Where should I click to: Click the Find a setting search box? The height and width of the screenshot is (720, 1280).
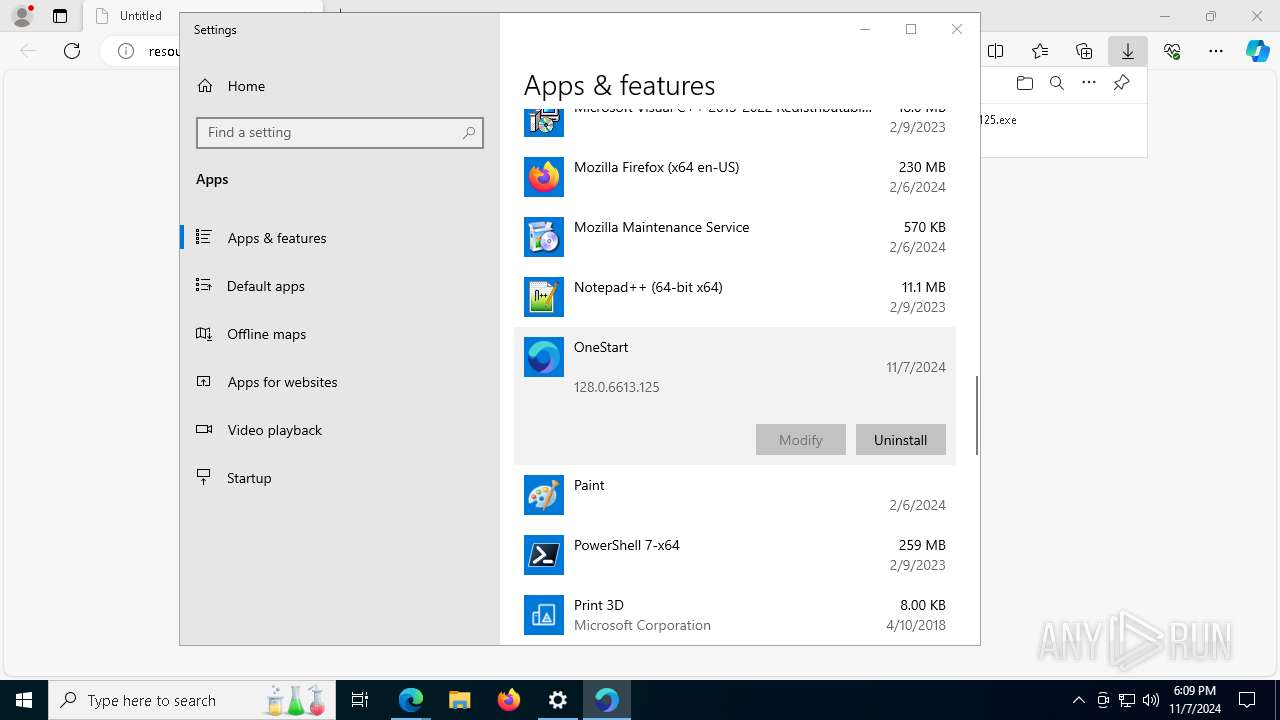coord(340,132)
